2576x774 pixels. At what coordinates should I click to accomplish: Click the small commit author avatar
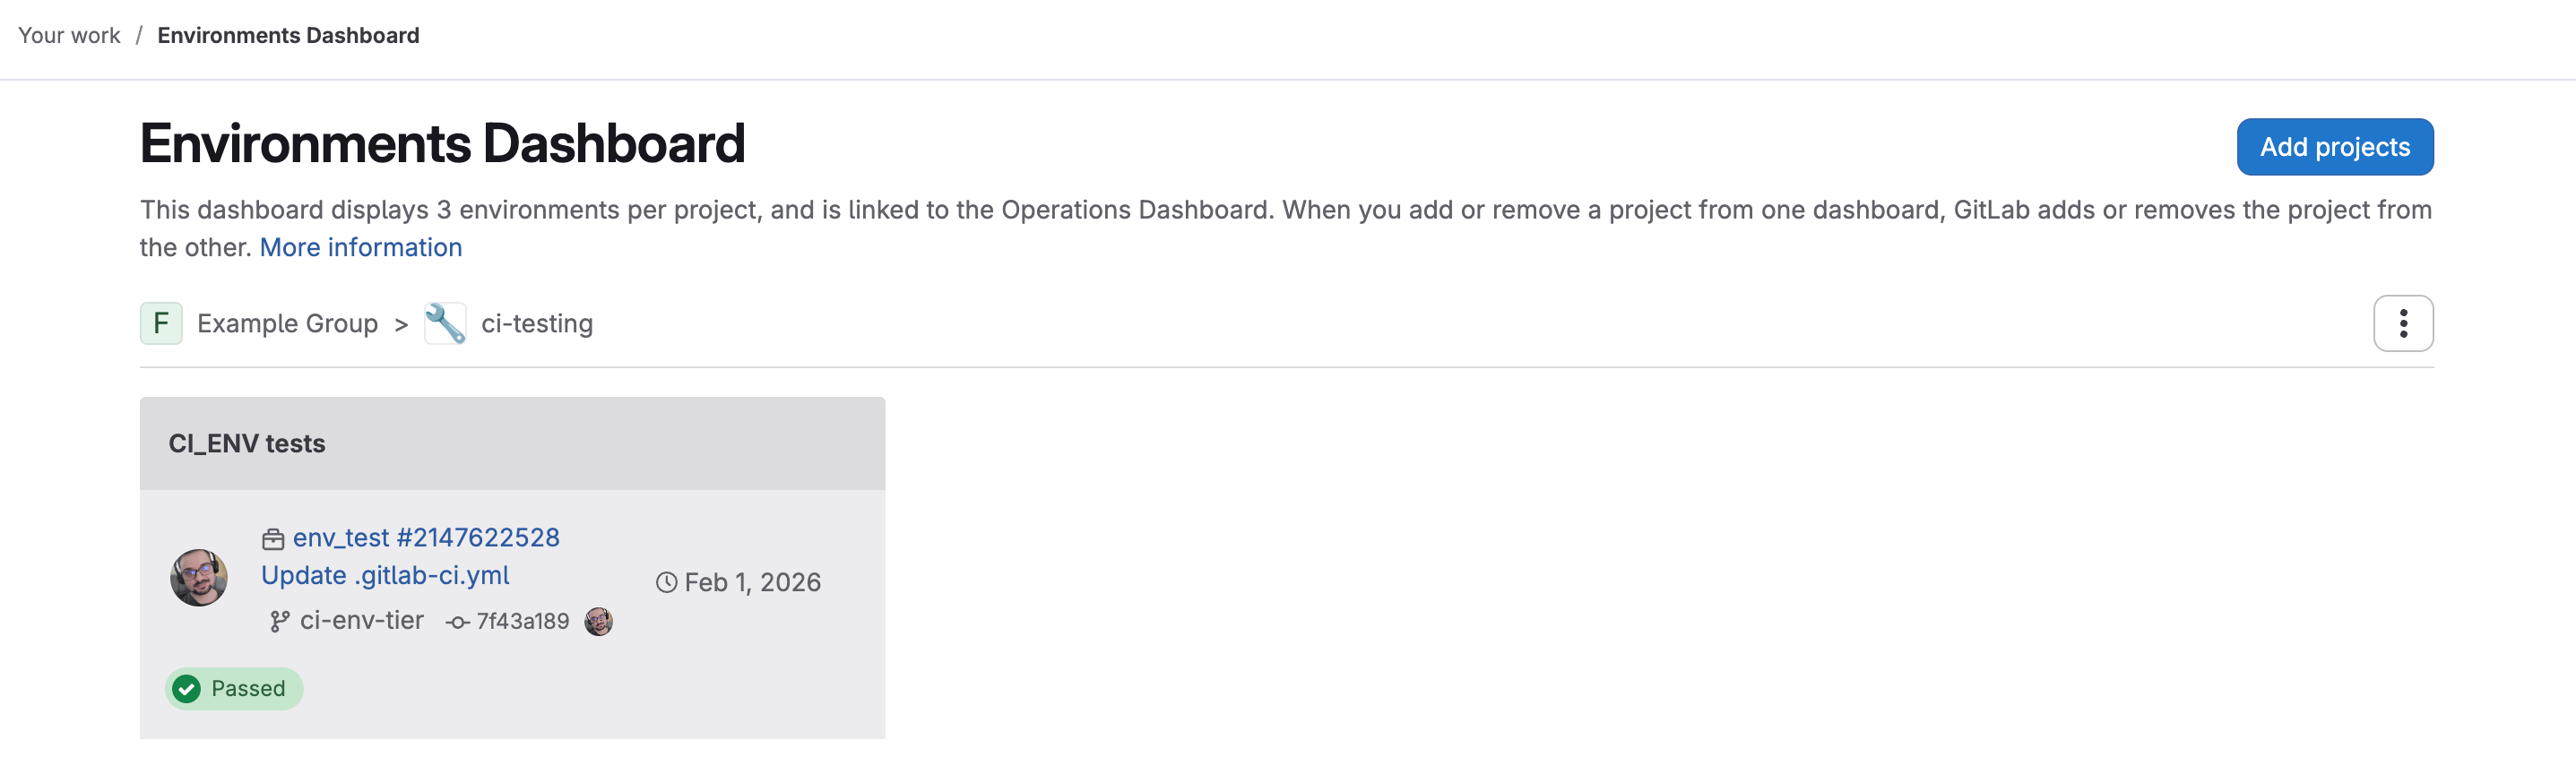(x=598, y=621)
